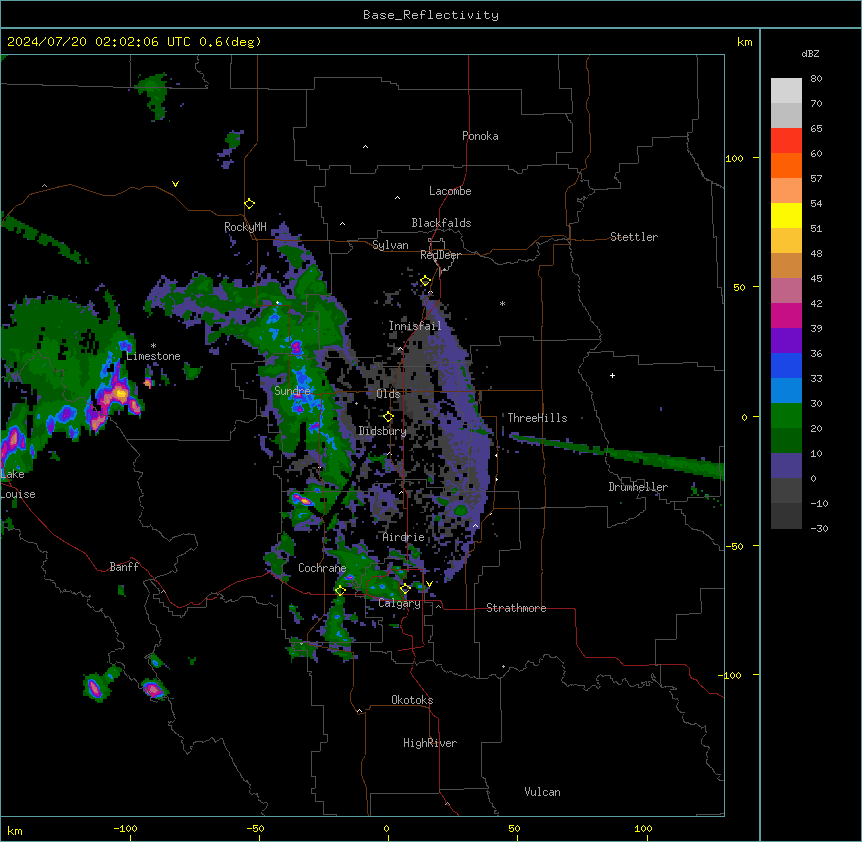Pick the slate purple 10-0 dBZ legend swatch
The image size is (862, 842).
[x=786, y=466]
